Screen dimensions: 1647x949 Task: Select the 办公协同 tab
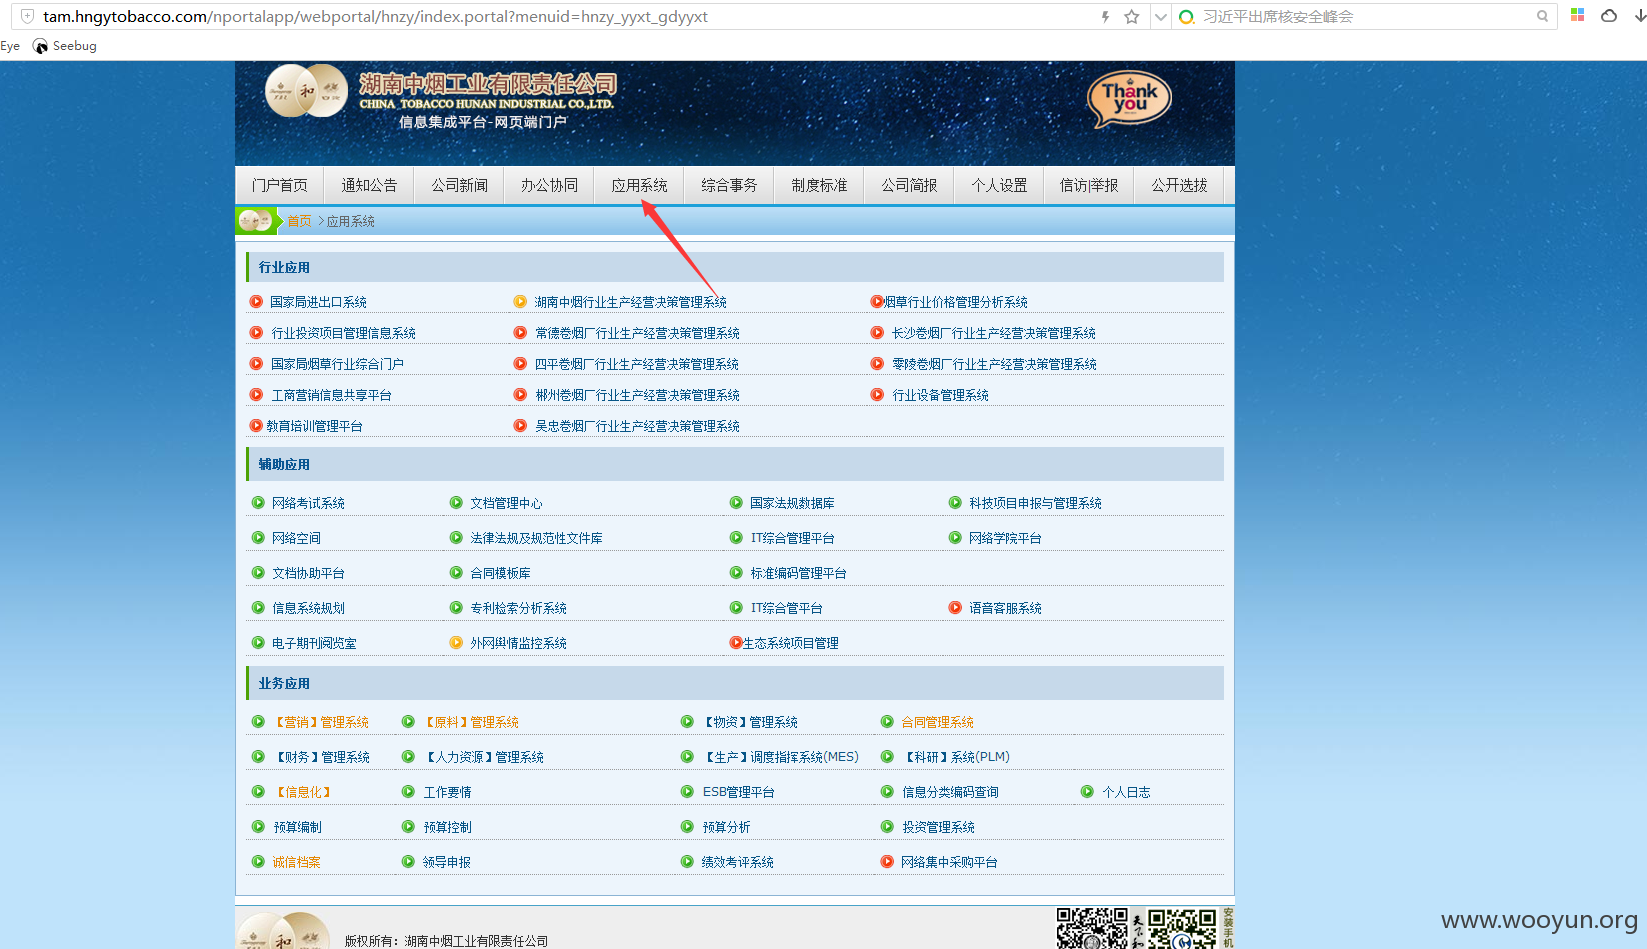coord(549,185)
